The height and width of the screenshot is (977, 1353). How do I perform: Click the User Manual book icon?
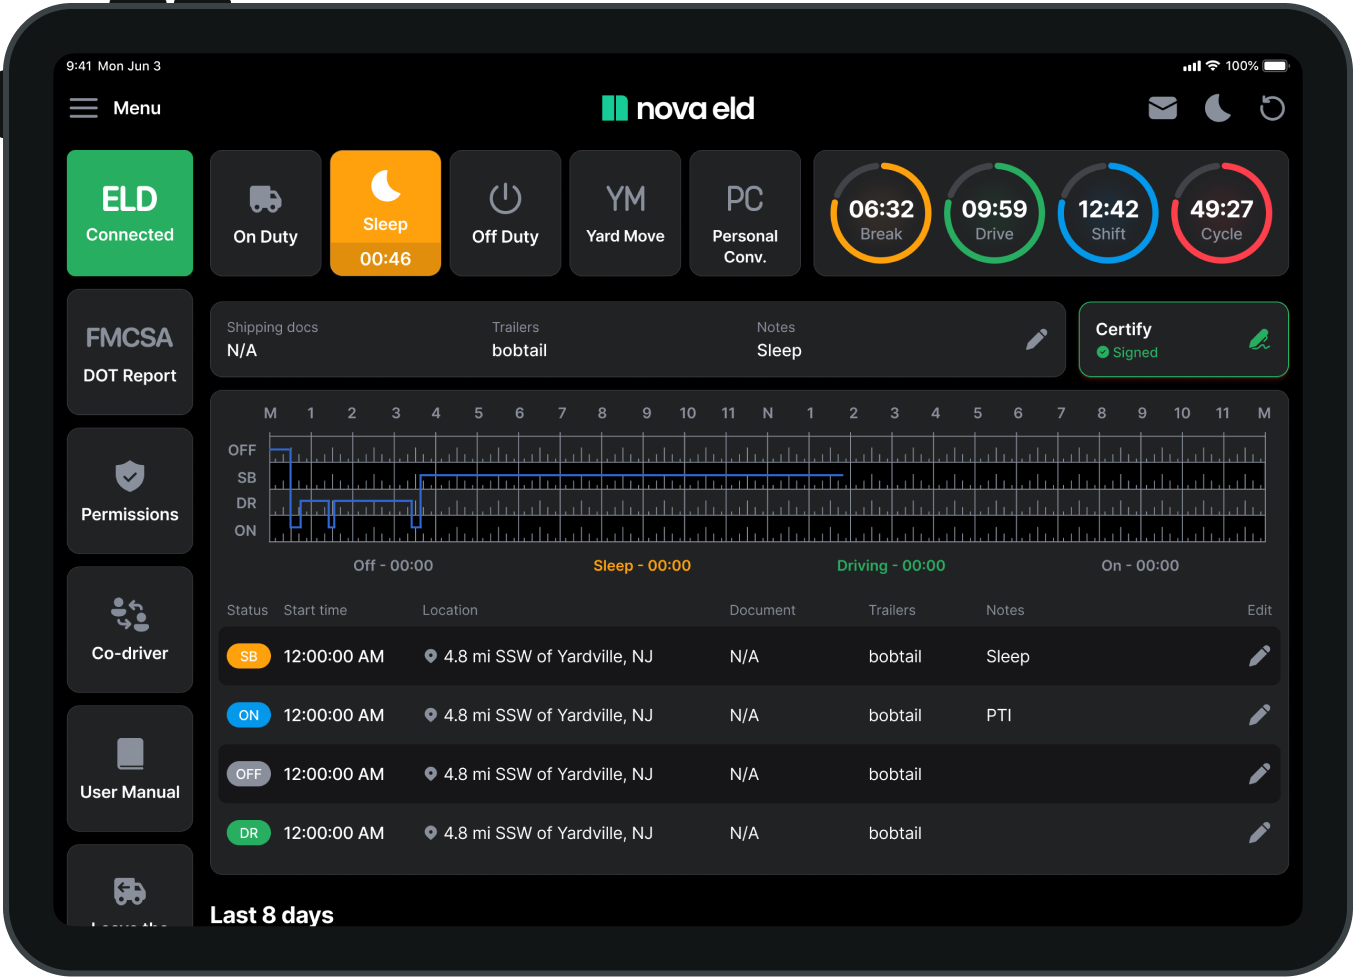(130, 753)
